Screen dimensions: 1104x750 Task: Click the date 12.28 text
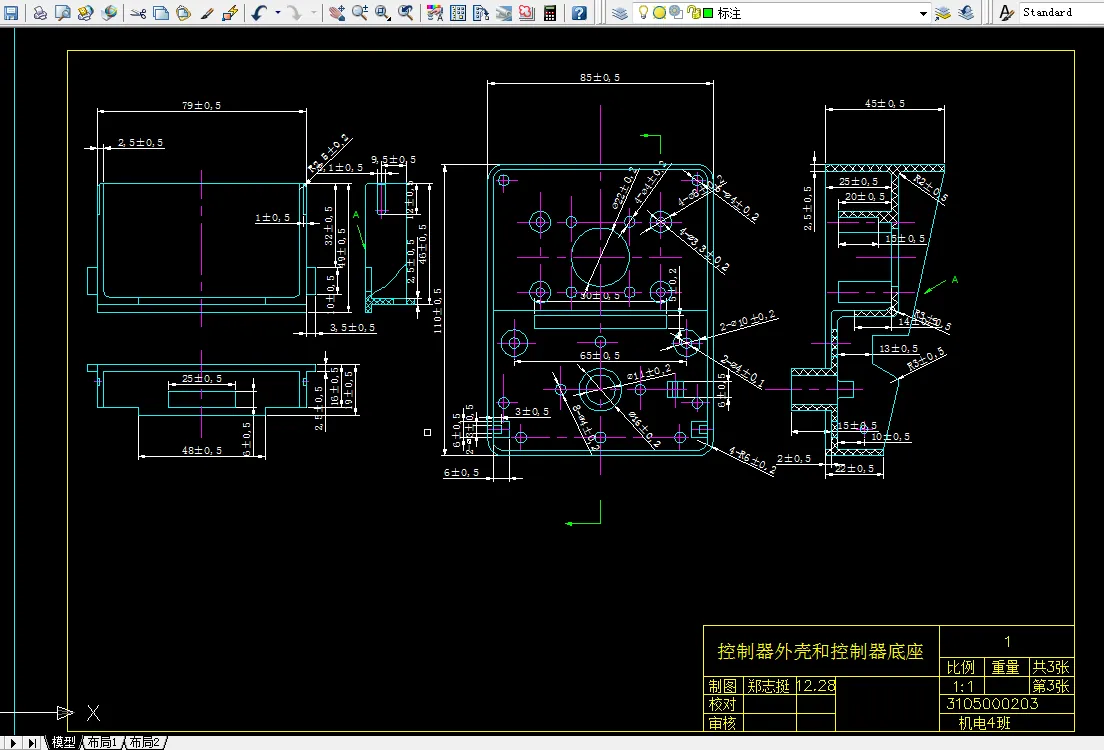(816, 686)
